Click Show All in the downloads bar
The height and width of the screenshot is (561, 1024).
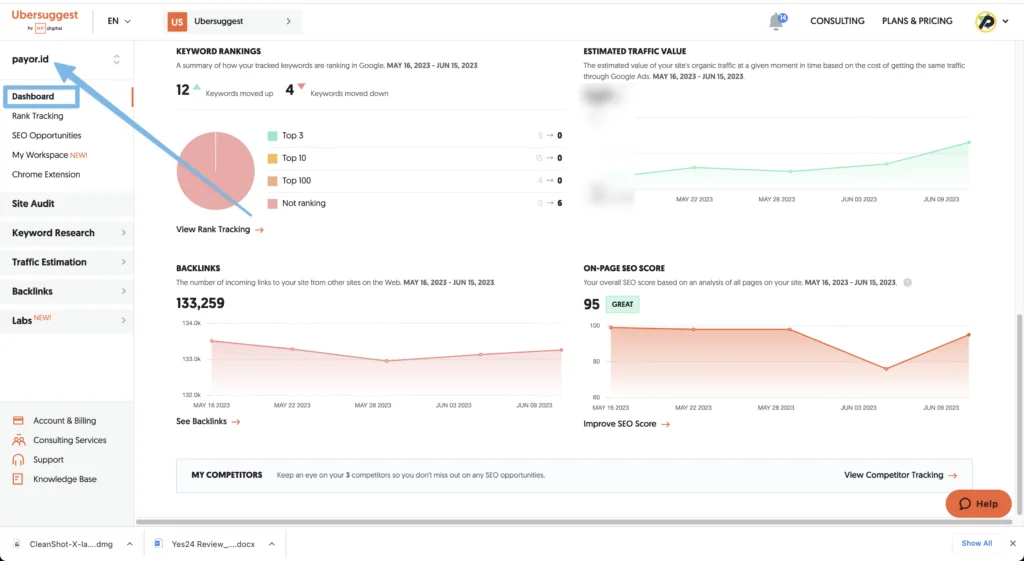tap(976, 543)
